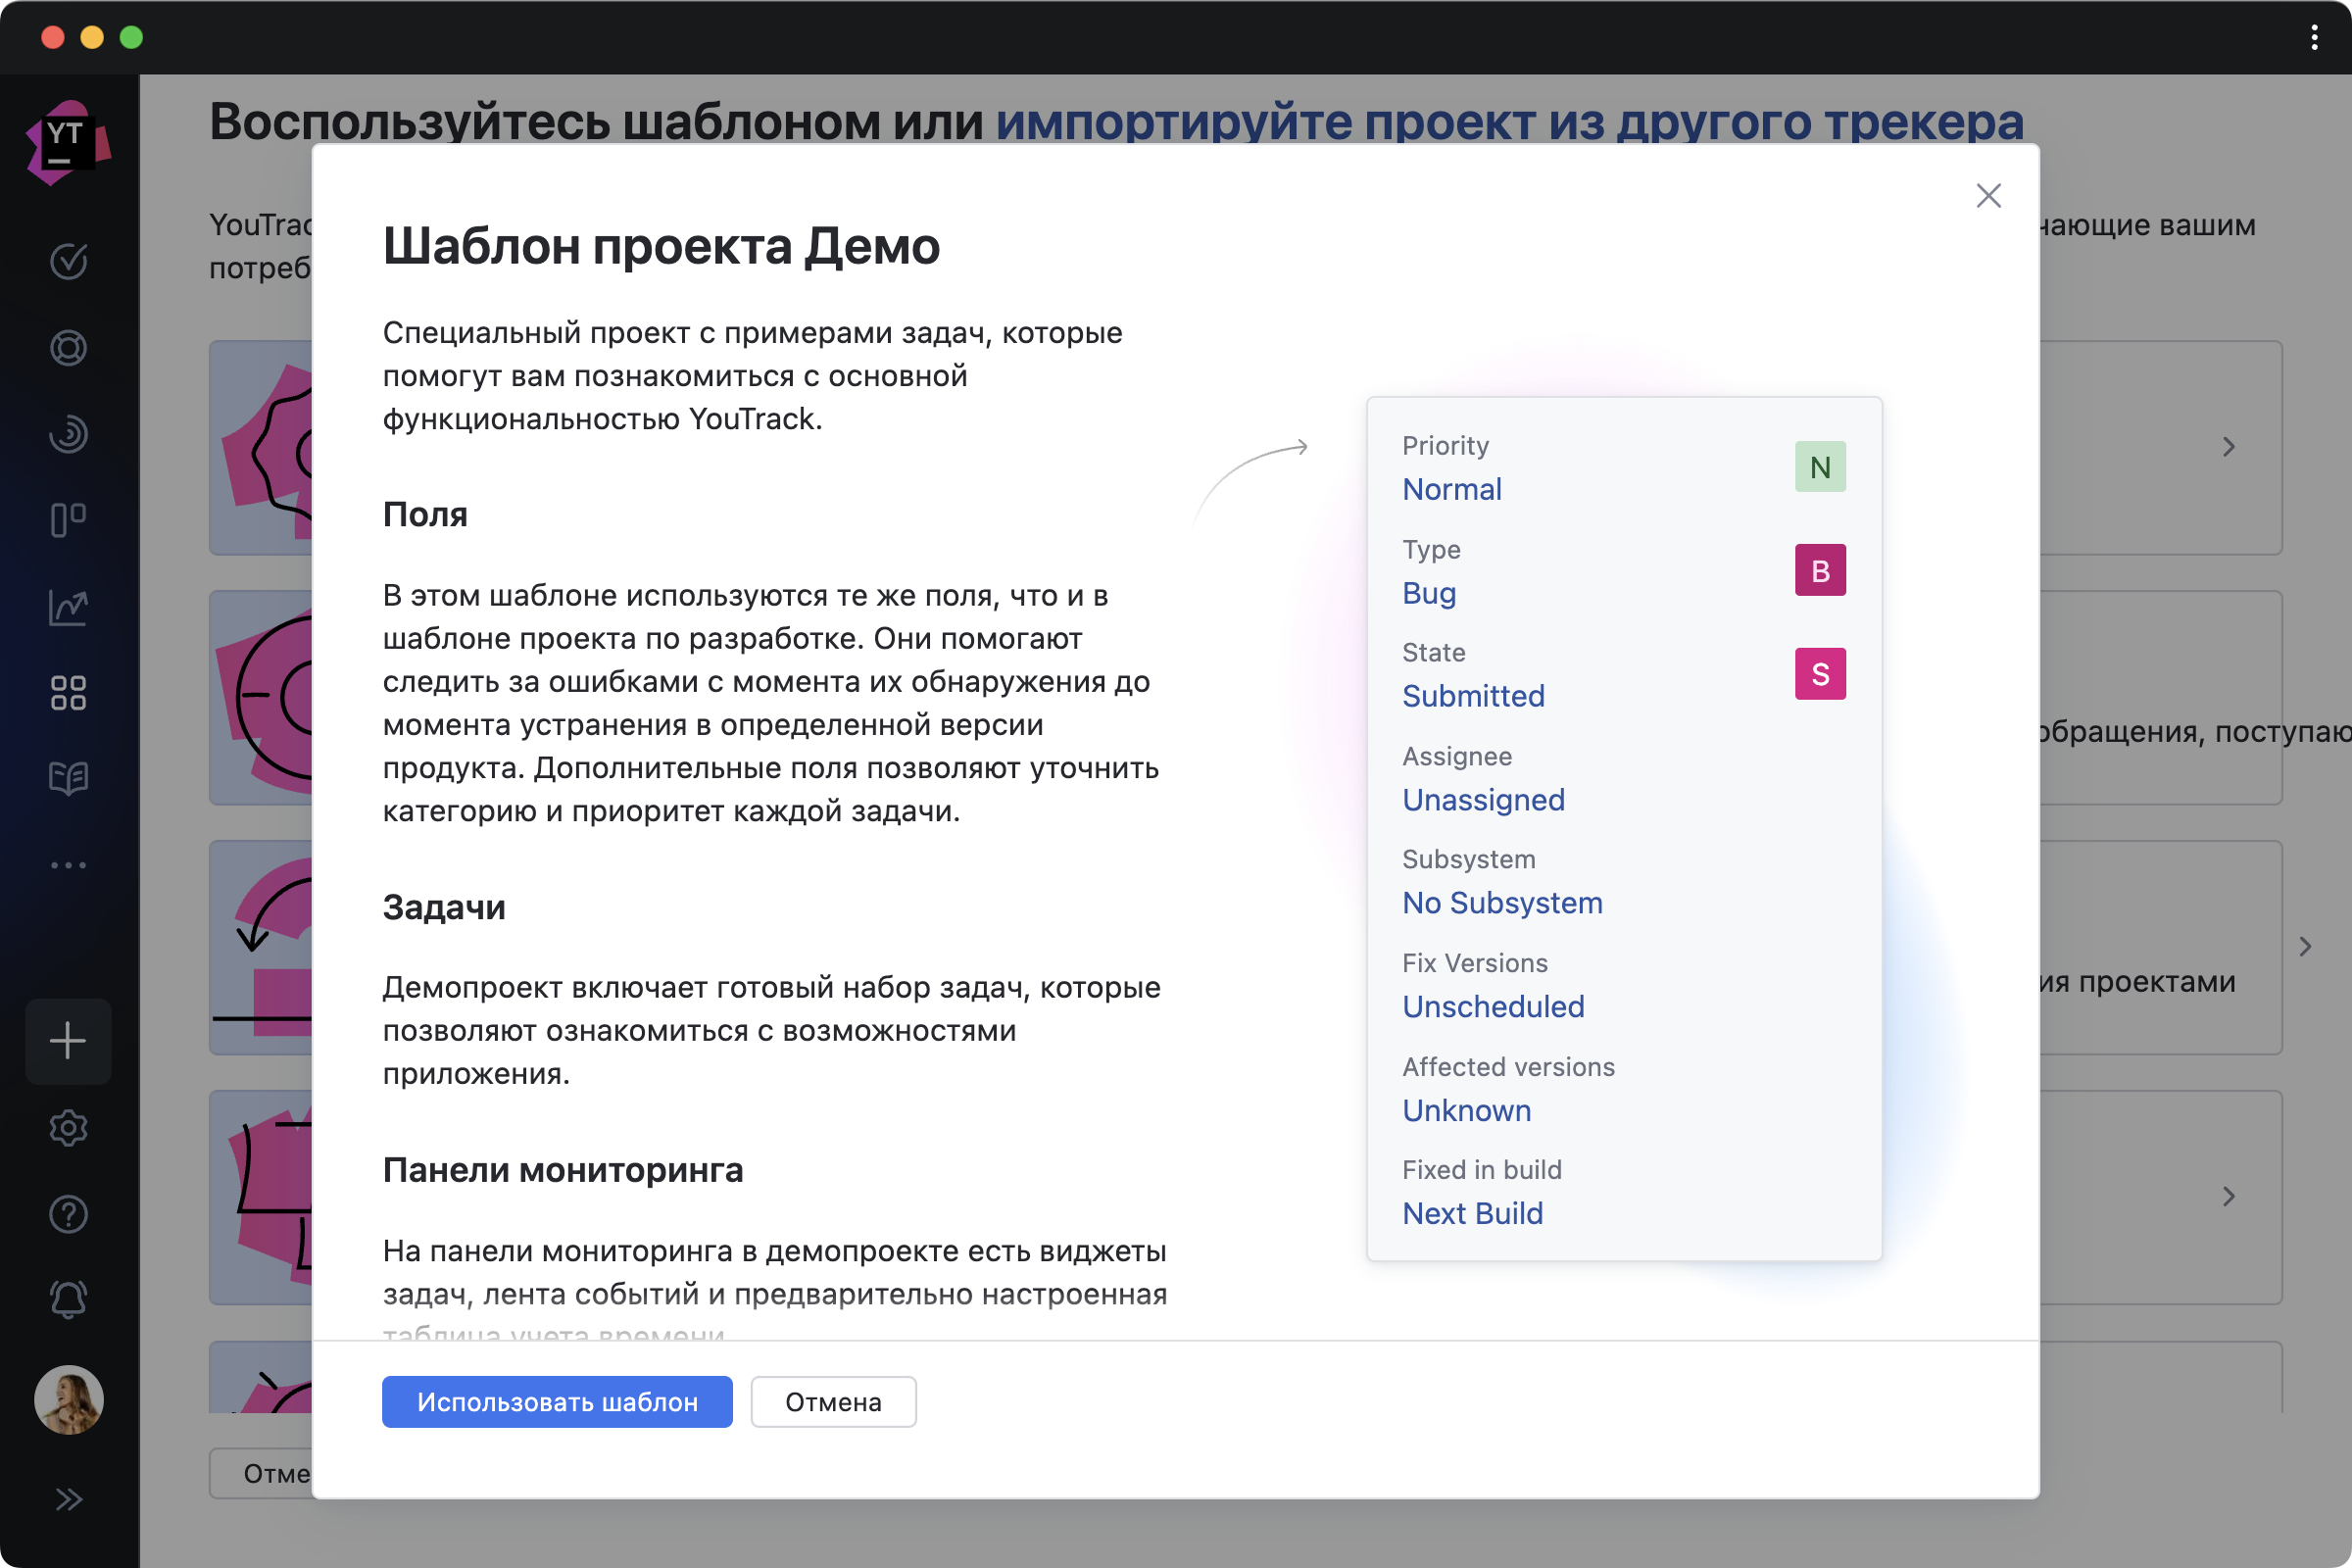
Task: Click the Задачи heading text
Action: point(444,908)
